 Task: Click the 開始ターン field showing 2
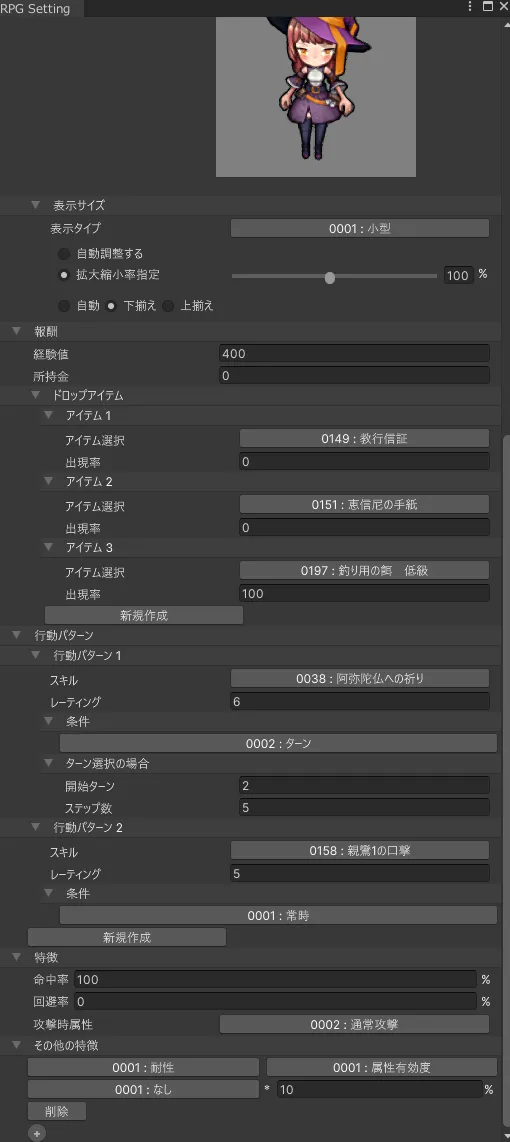click(364, 785)
